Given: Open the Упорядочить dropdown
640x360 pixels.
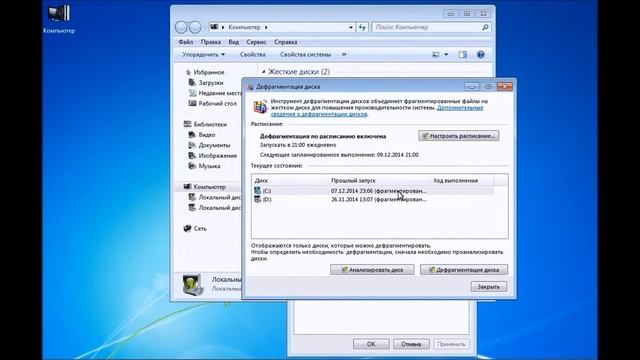Looking at the screenshot, I should tap(203, 54).
